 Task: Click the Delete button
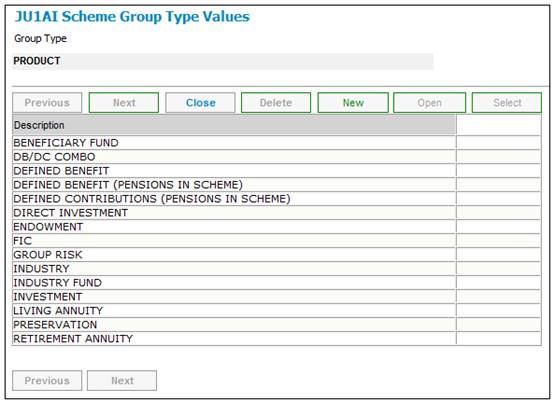276,103
